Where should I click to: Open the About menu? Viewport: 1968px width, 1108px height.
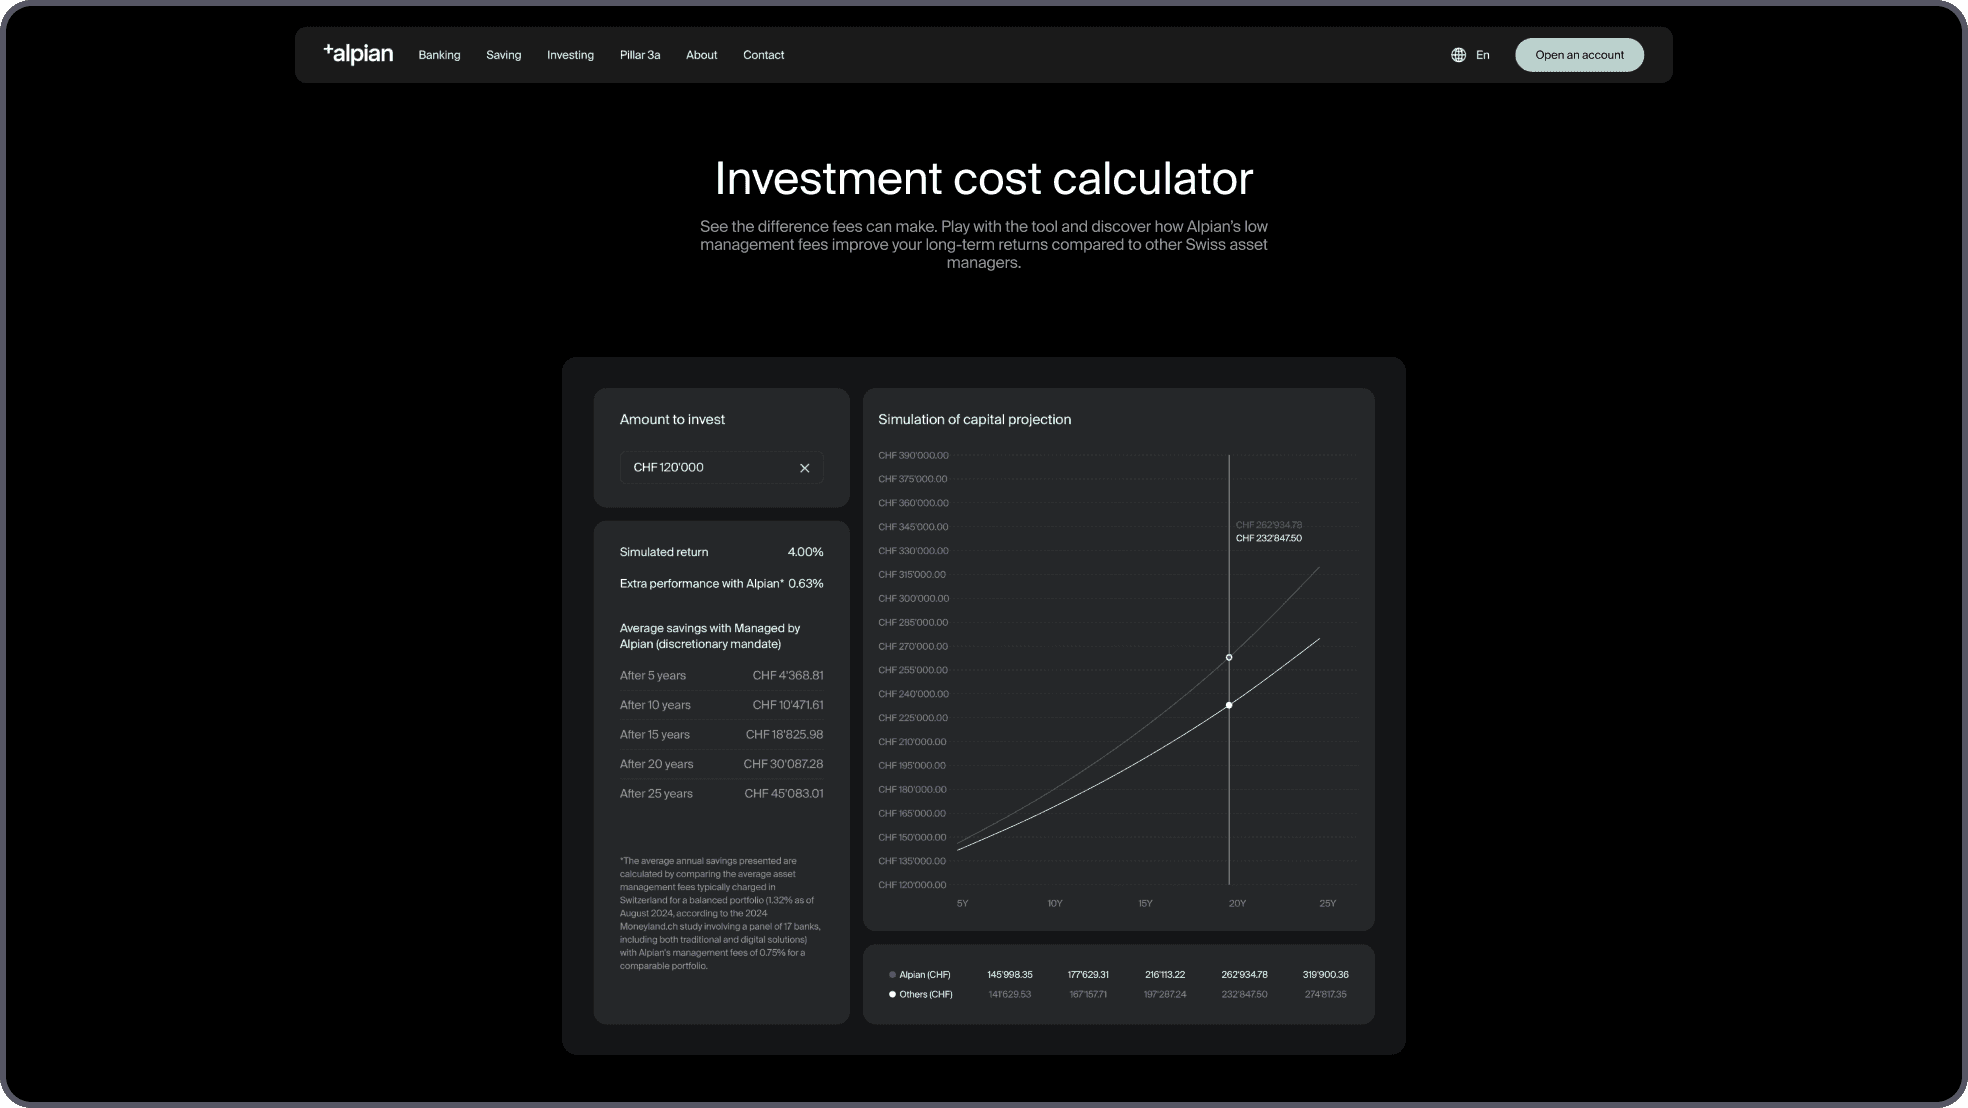tap(701, 55)
